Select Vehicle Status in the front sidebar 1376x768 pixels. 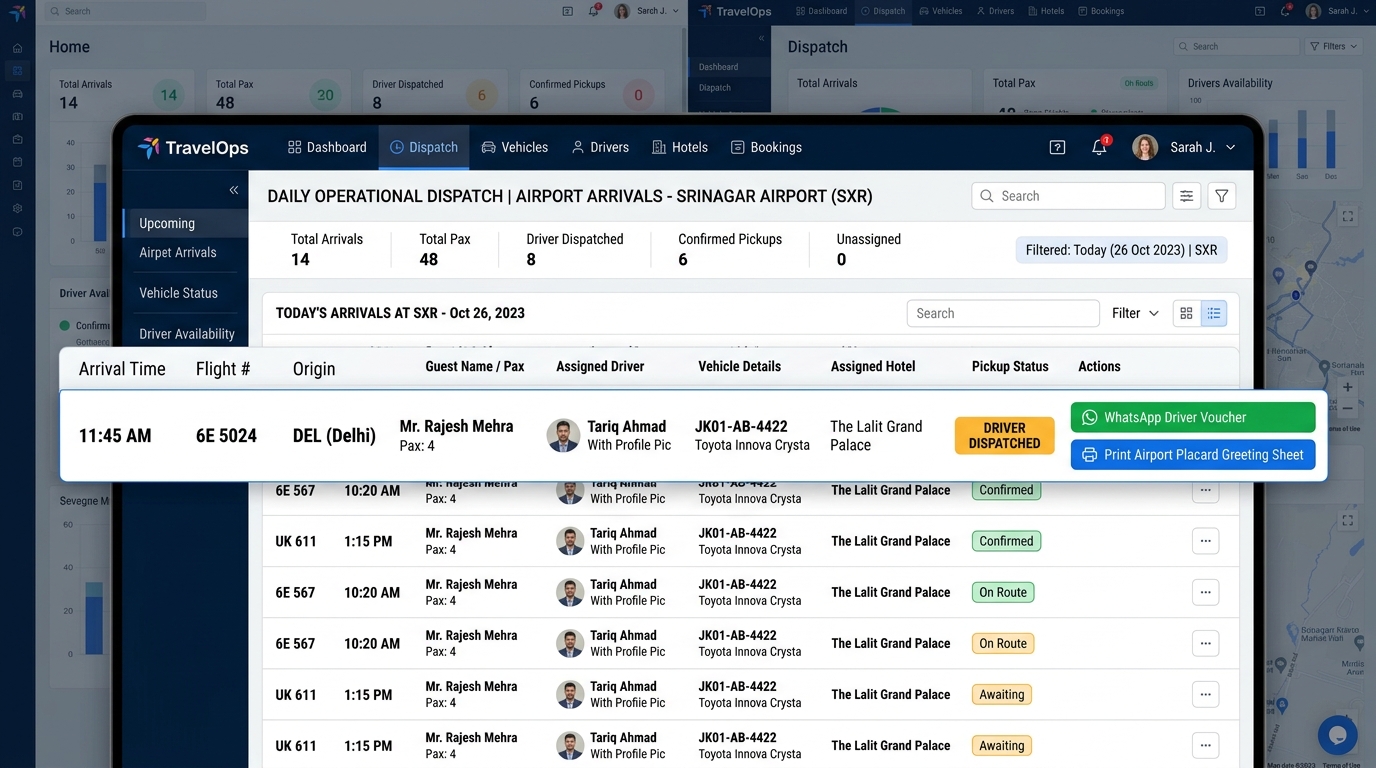pyautogui.click(x=178, y=293)
